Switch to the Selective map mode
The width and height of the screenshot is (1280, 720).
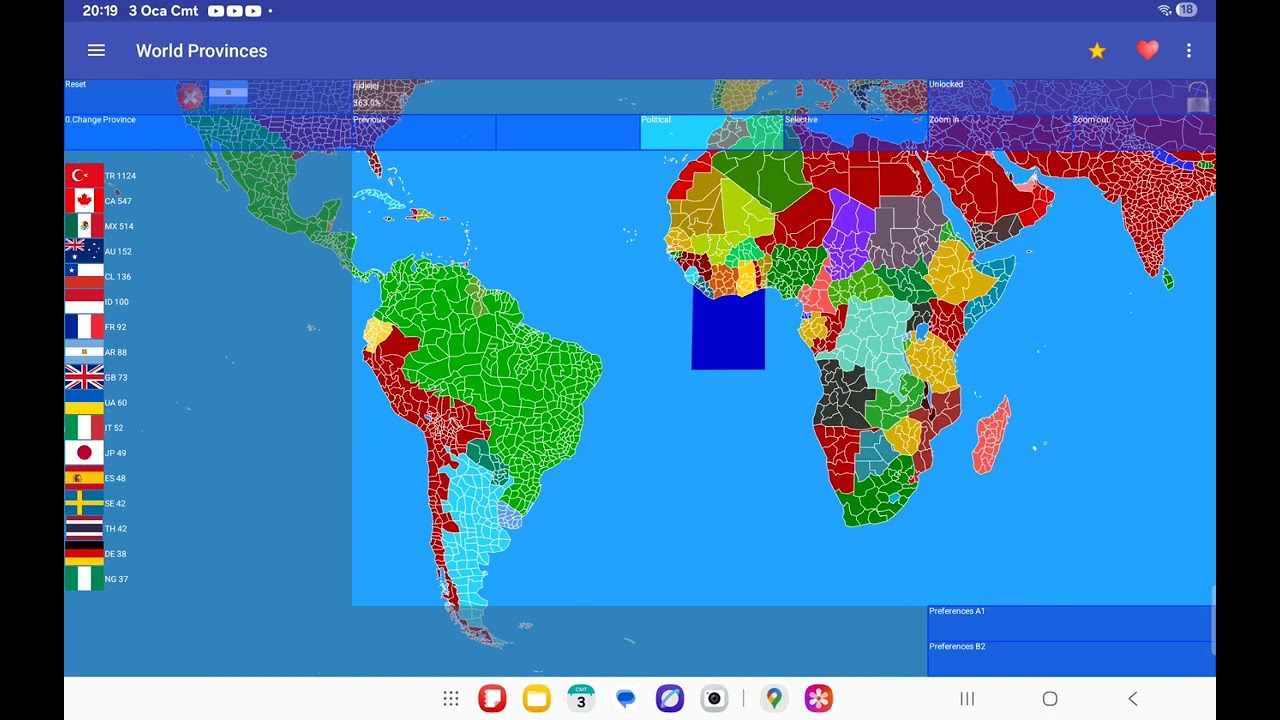tap(856, 132)
